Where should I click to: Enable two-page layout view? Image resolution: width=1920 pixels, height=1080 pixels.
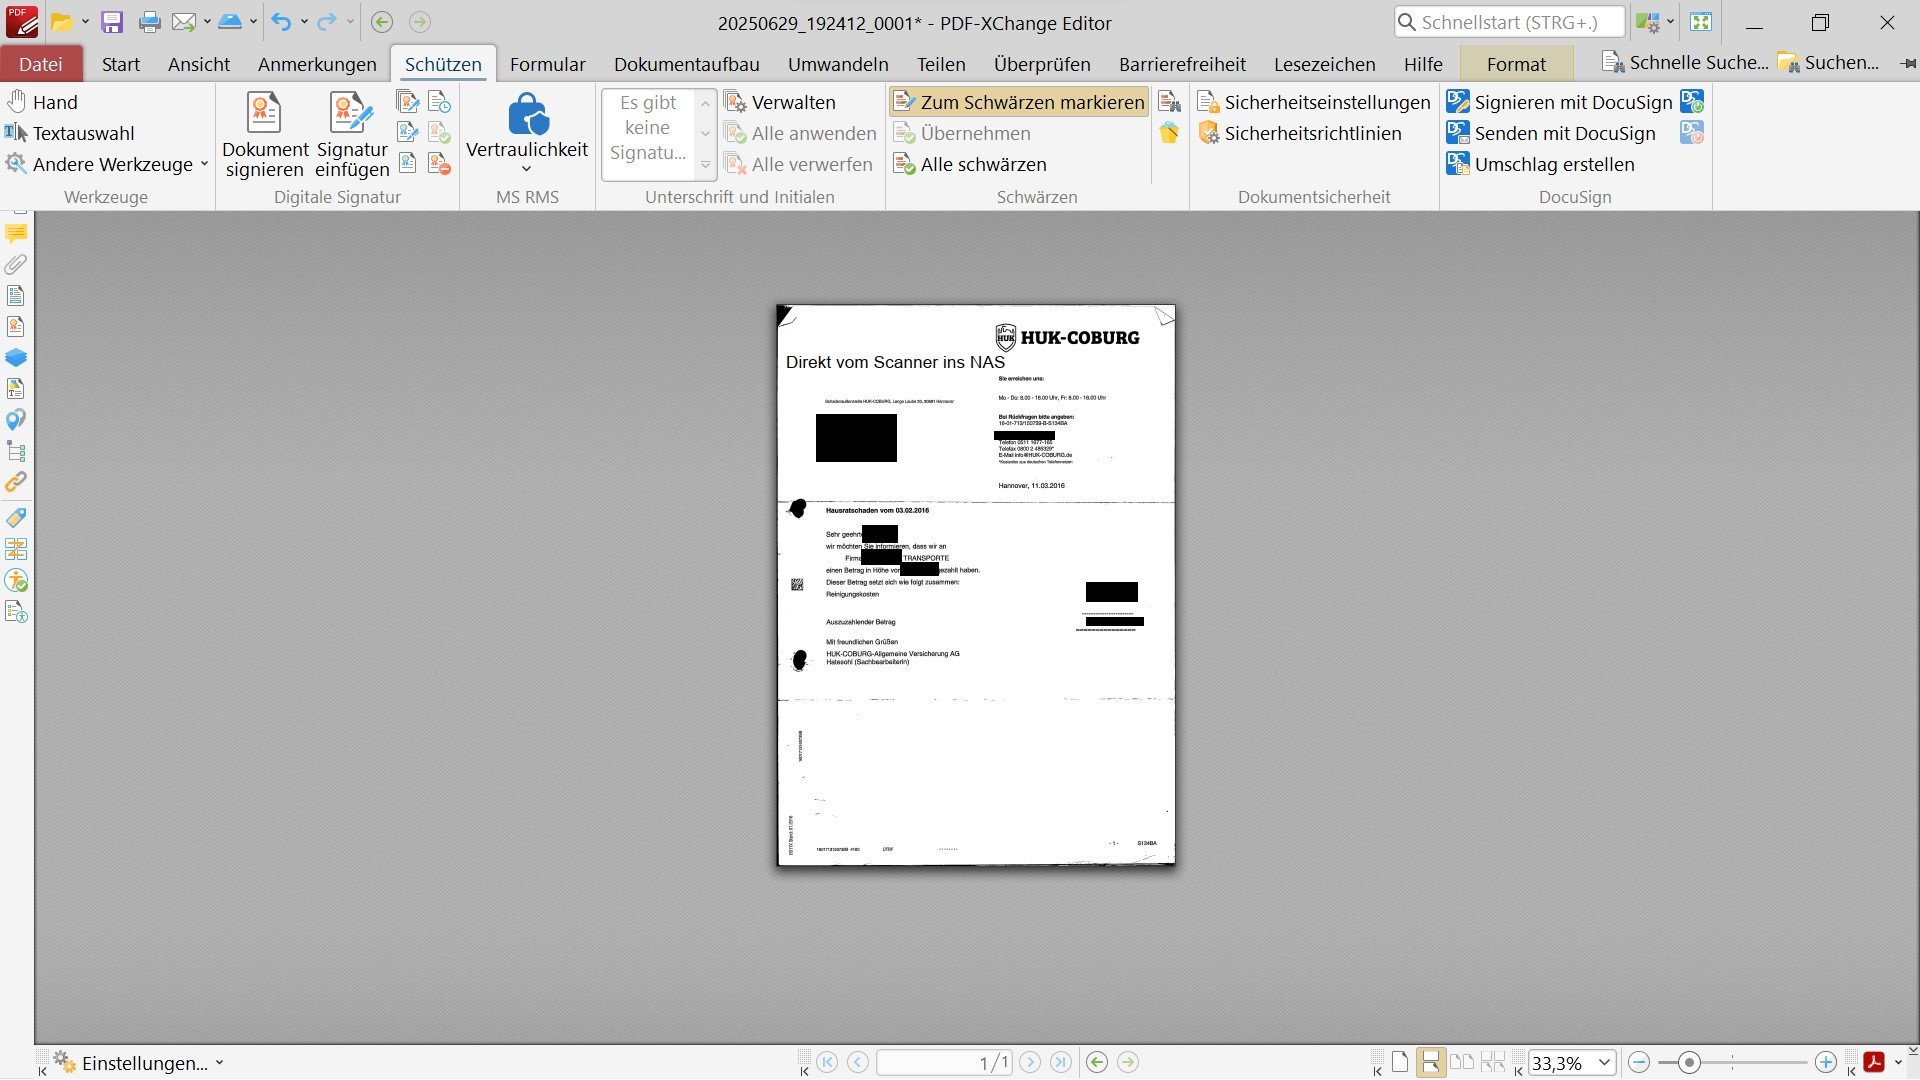click(x=1462, y=1062)
